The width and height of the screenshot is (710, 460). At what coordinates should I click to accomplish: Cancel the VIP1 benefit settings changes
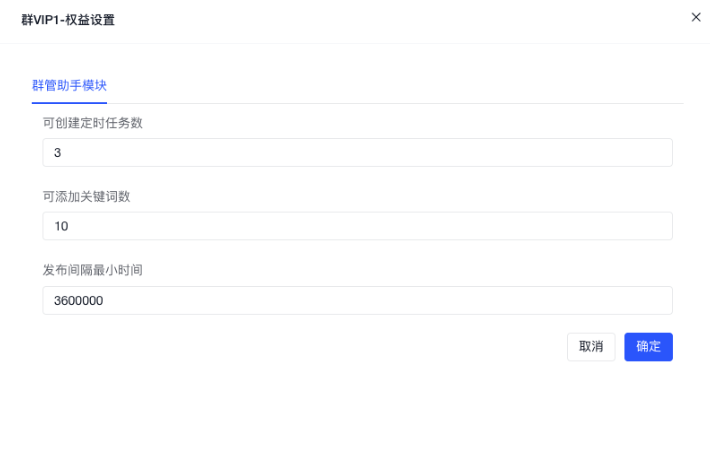pyautogui.click(x=591, y=347)
